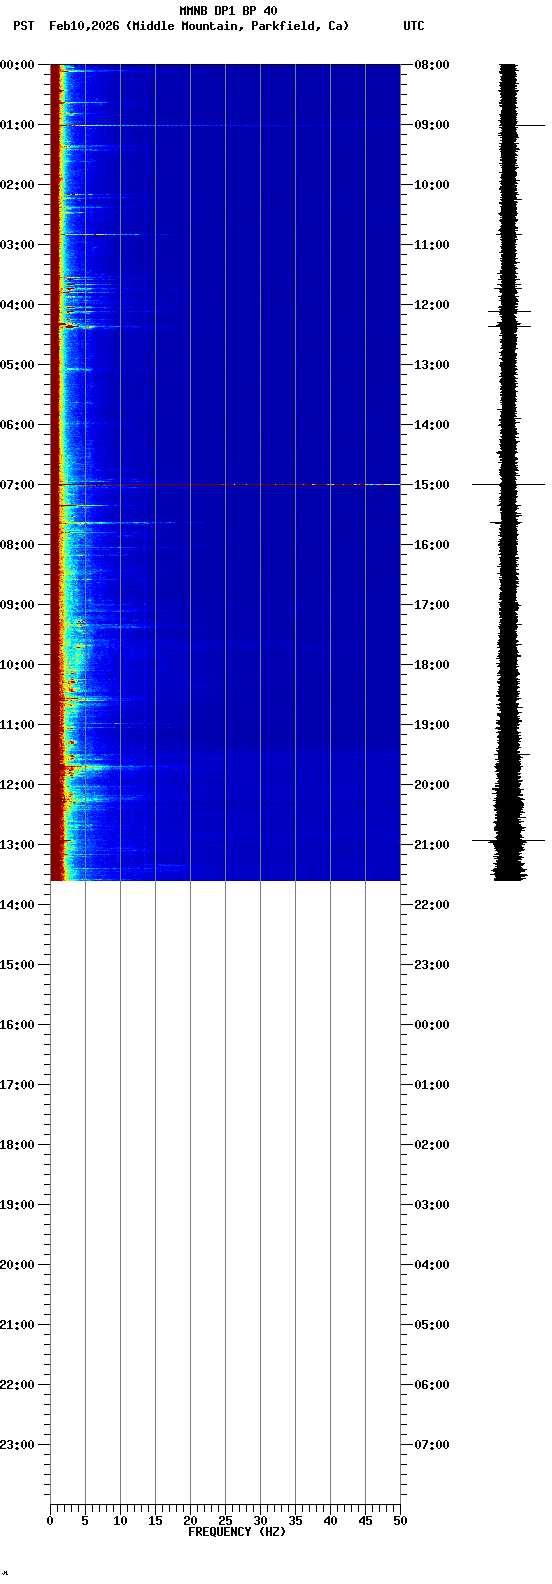Click the "25" frequency axis tick label

[225, 1521]
